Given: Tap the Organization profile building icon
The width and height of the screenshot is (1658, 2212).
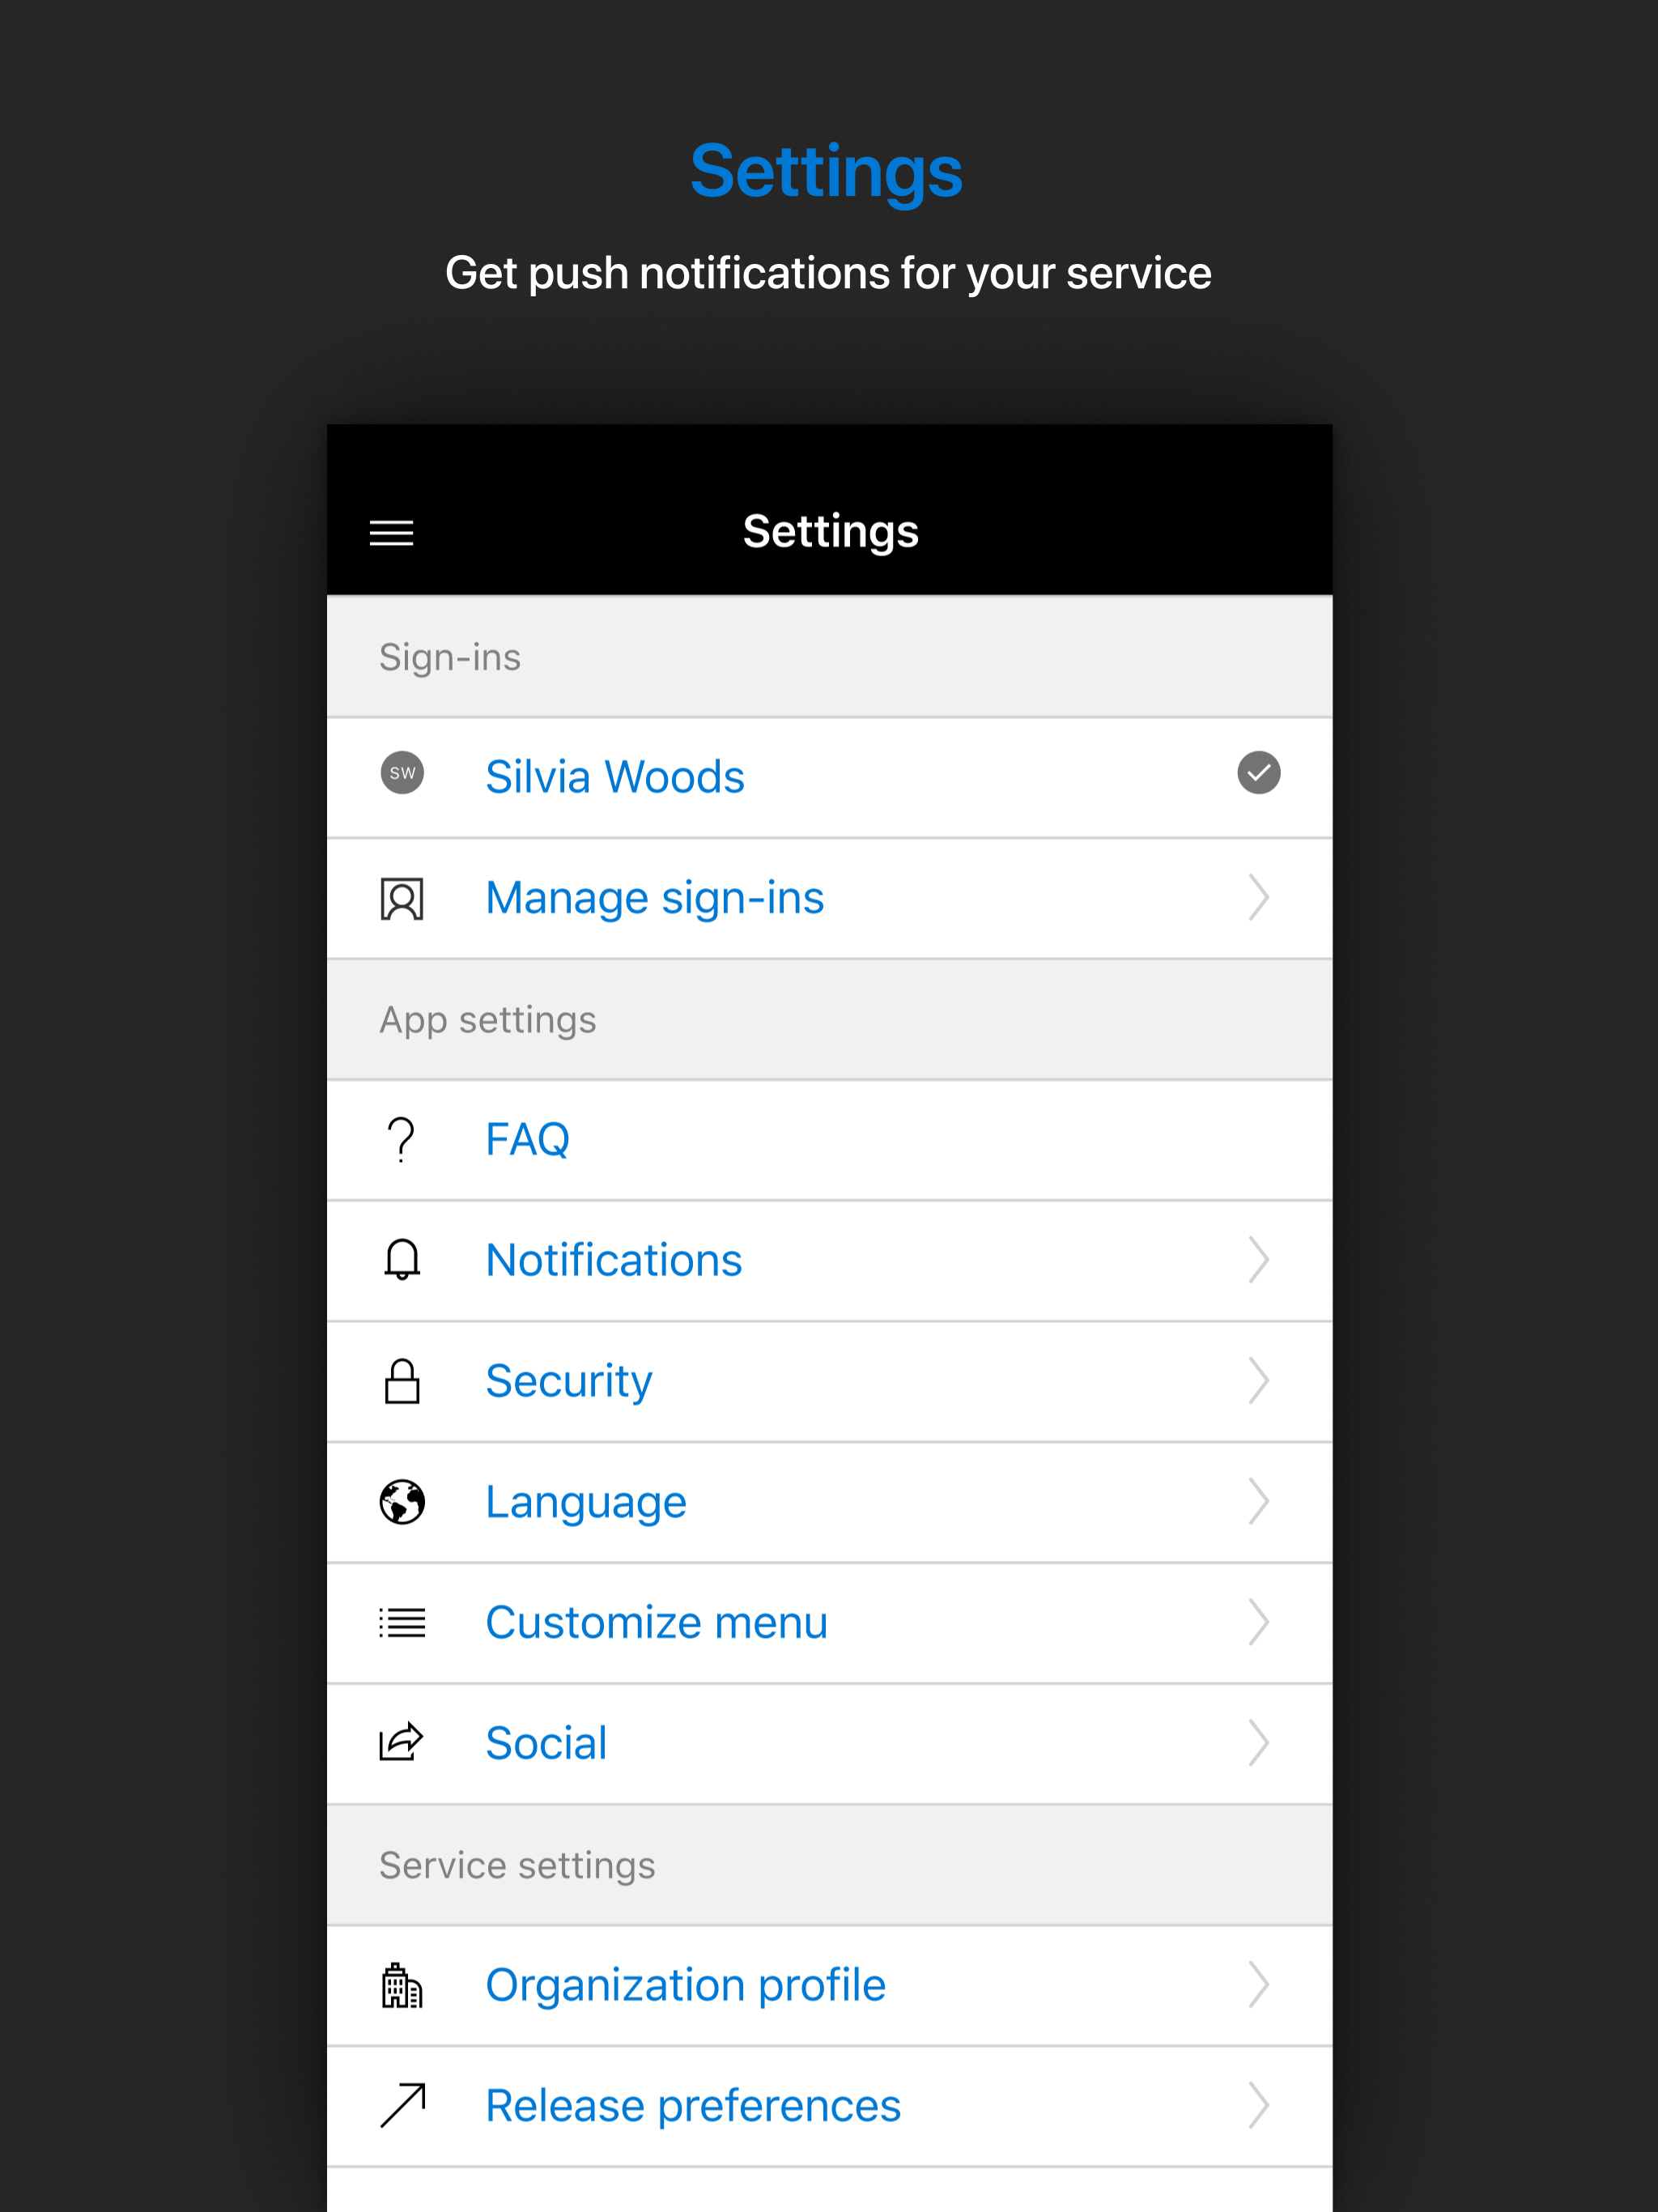Looking at the screenshot, I should (x=402, y=1985).
